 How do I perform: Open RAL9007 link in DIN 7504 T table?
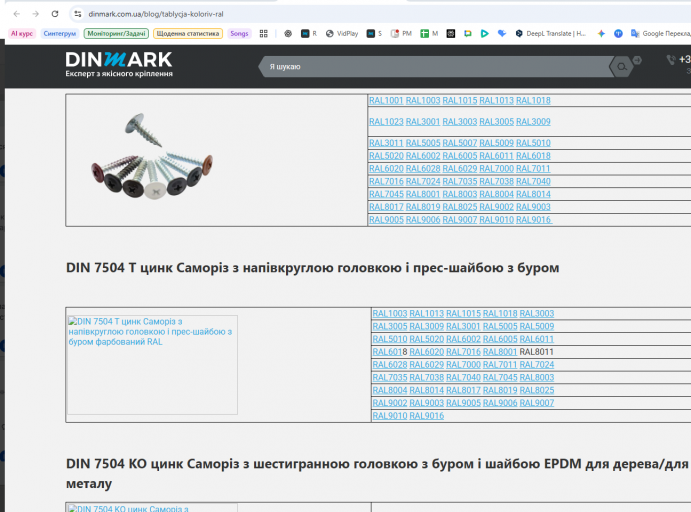tap(537, 403)
